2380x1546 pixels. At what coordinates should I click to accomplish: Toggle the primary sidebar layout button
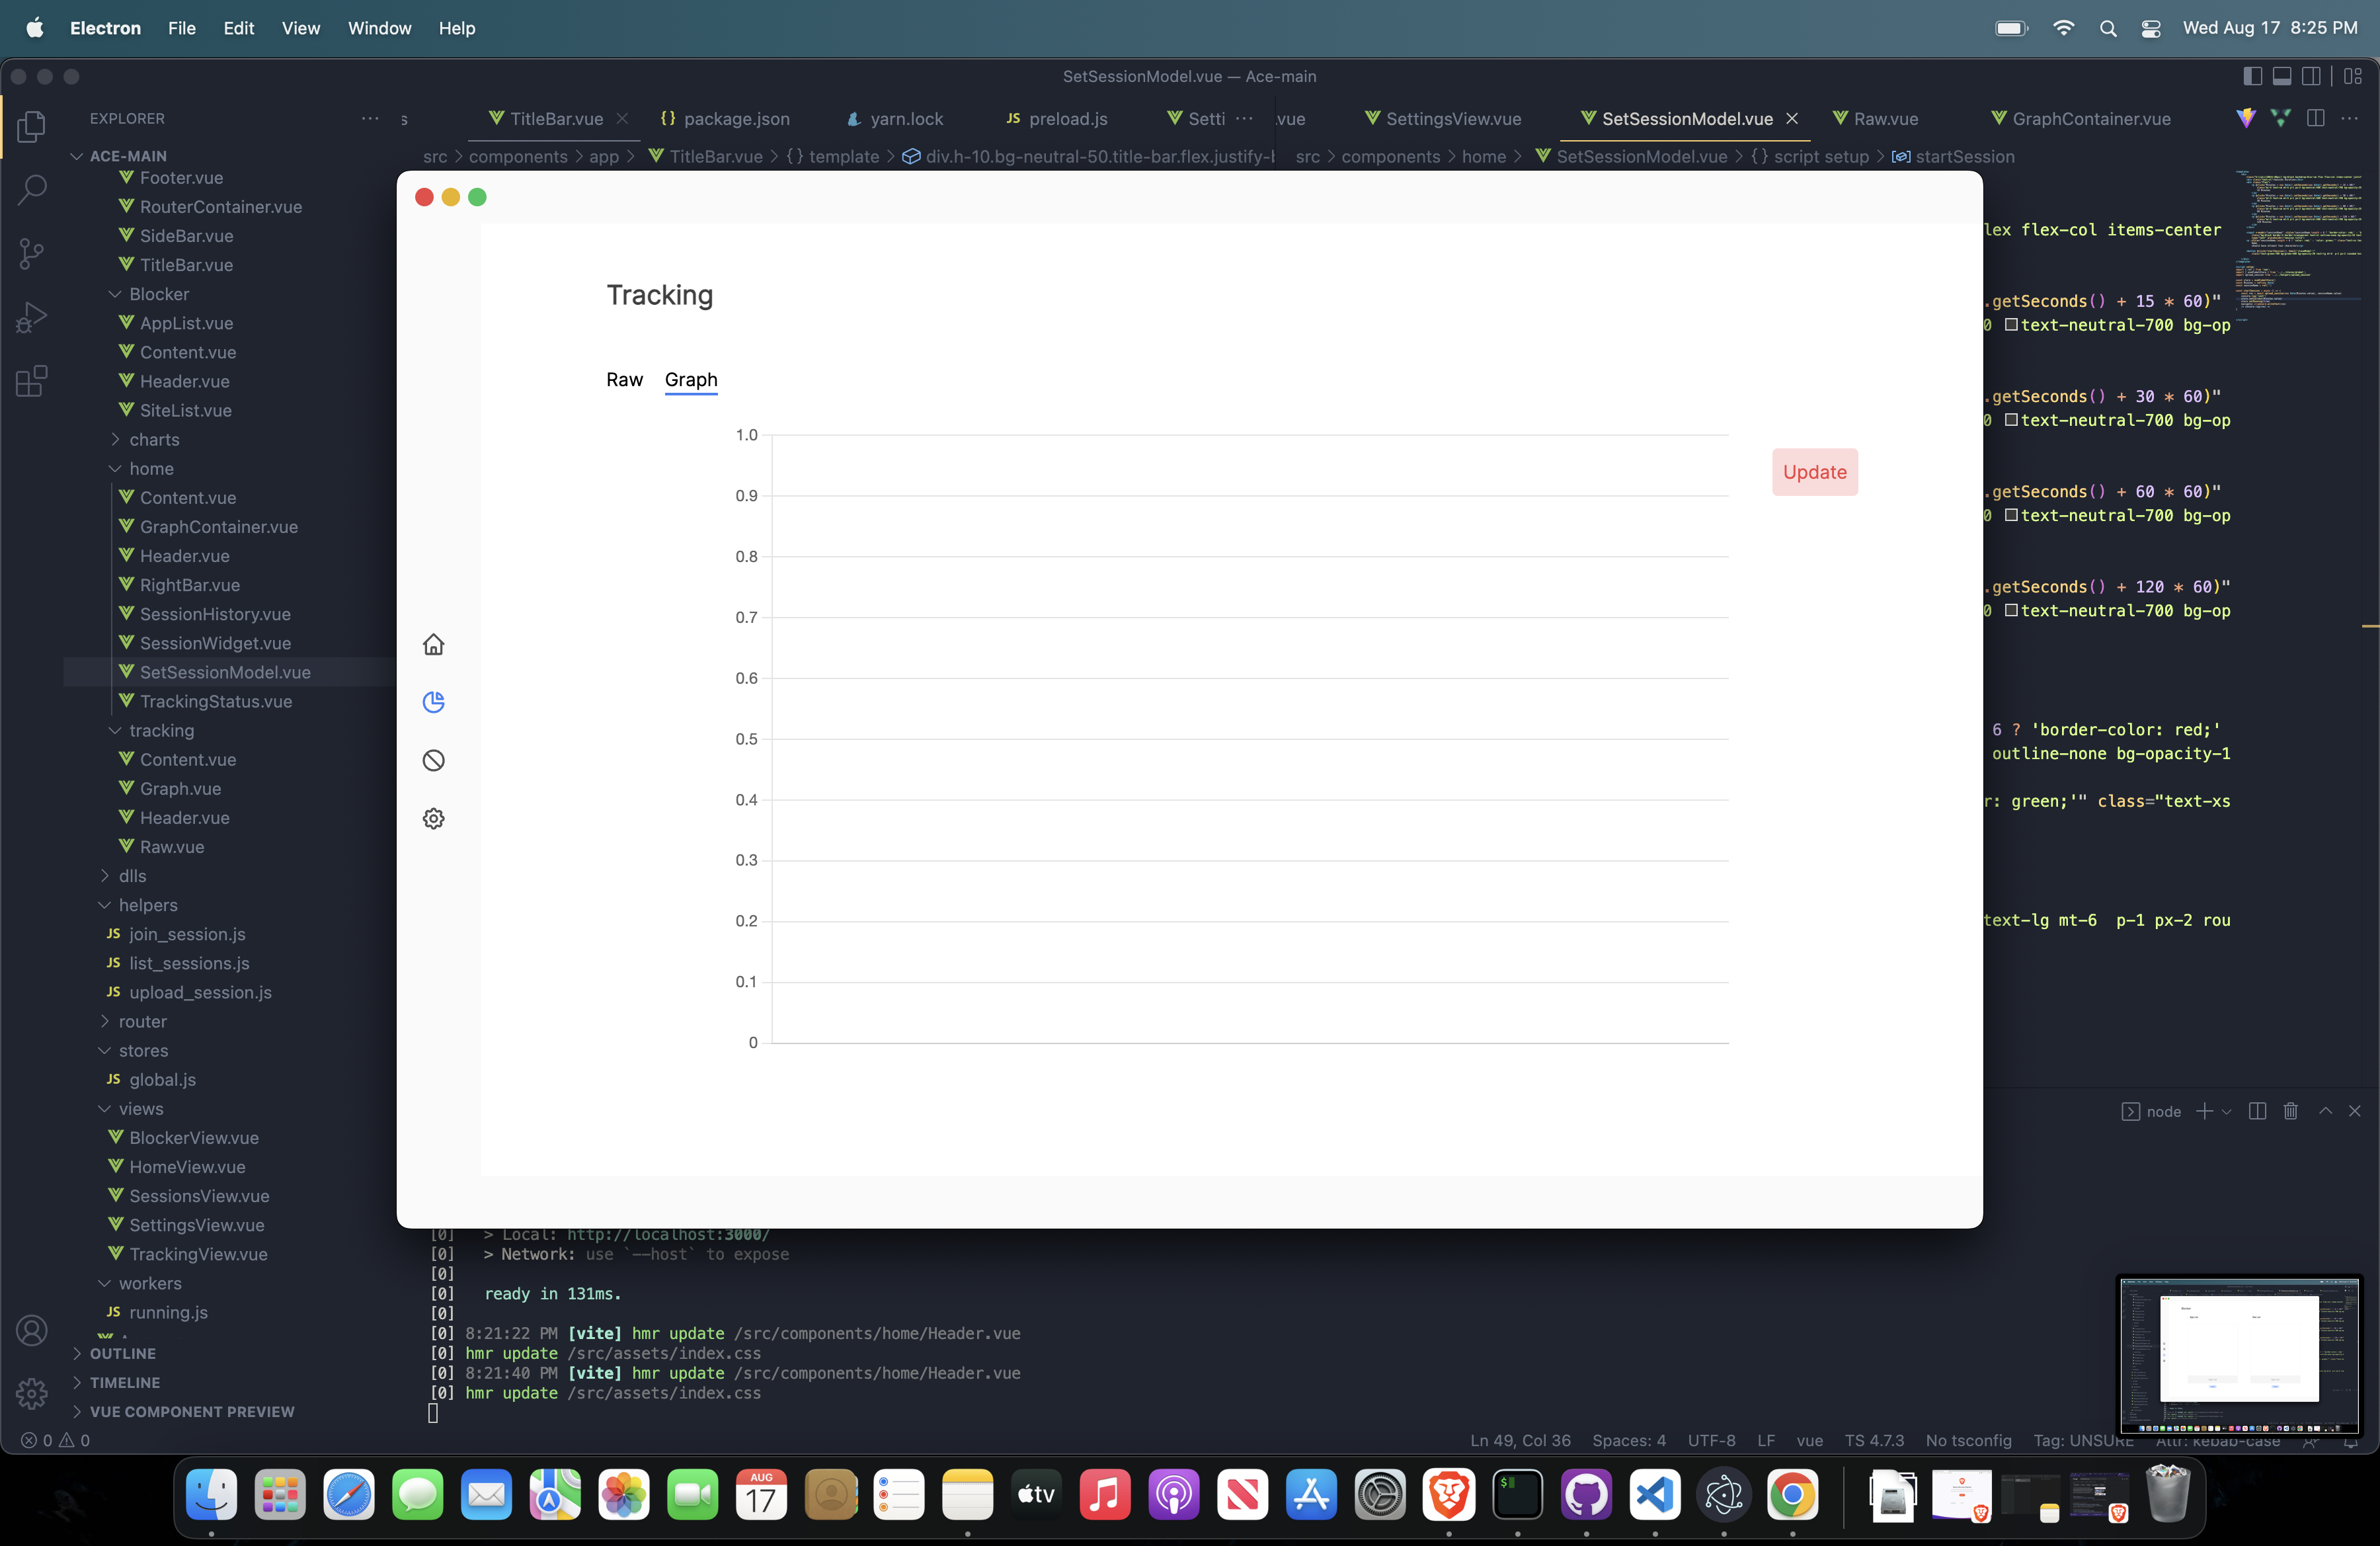pyautogui.click(x=2253, y=76)
